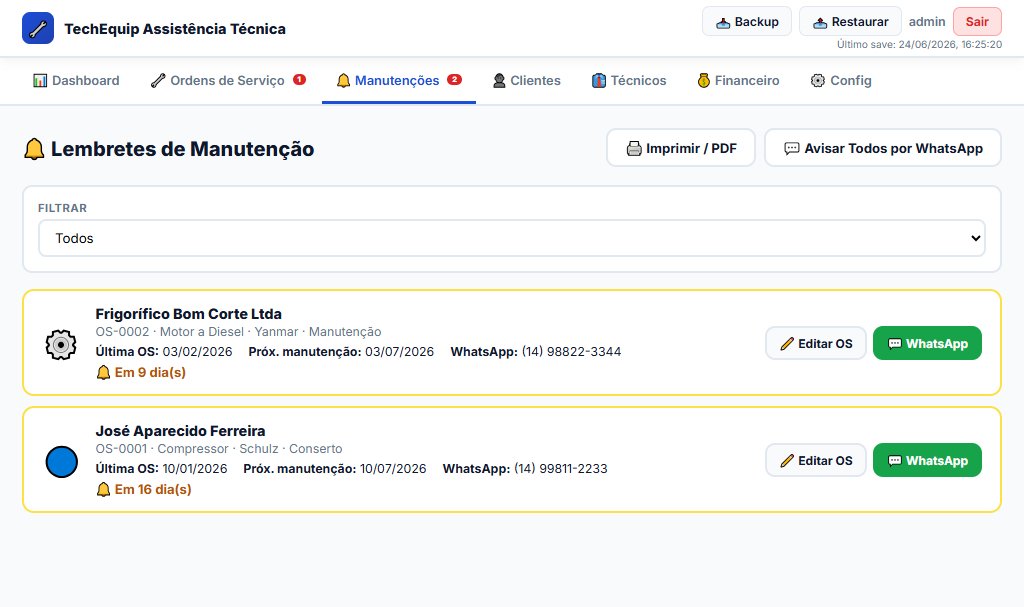
Task: Select the Manutenções tab
Action: tap(398, 80)
